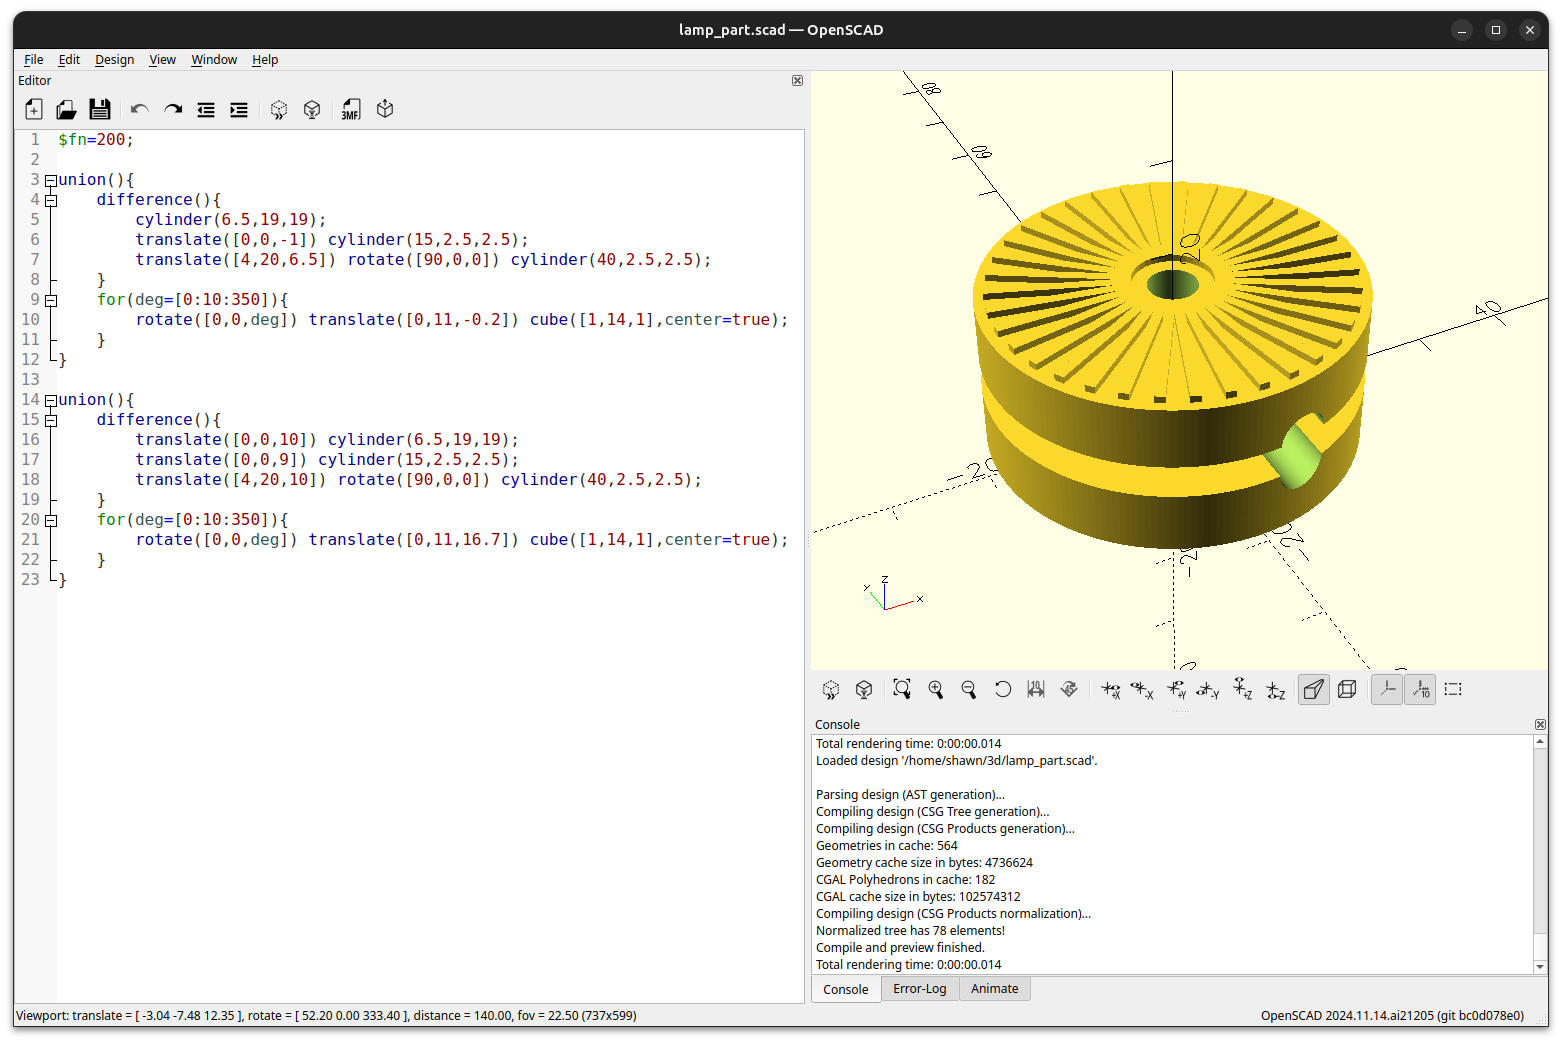Image resolution: width=1562 pixels, height=1043 pixels.
Task: Collapse the for loop at line 20
Action: 51,520
